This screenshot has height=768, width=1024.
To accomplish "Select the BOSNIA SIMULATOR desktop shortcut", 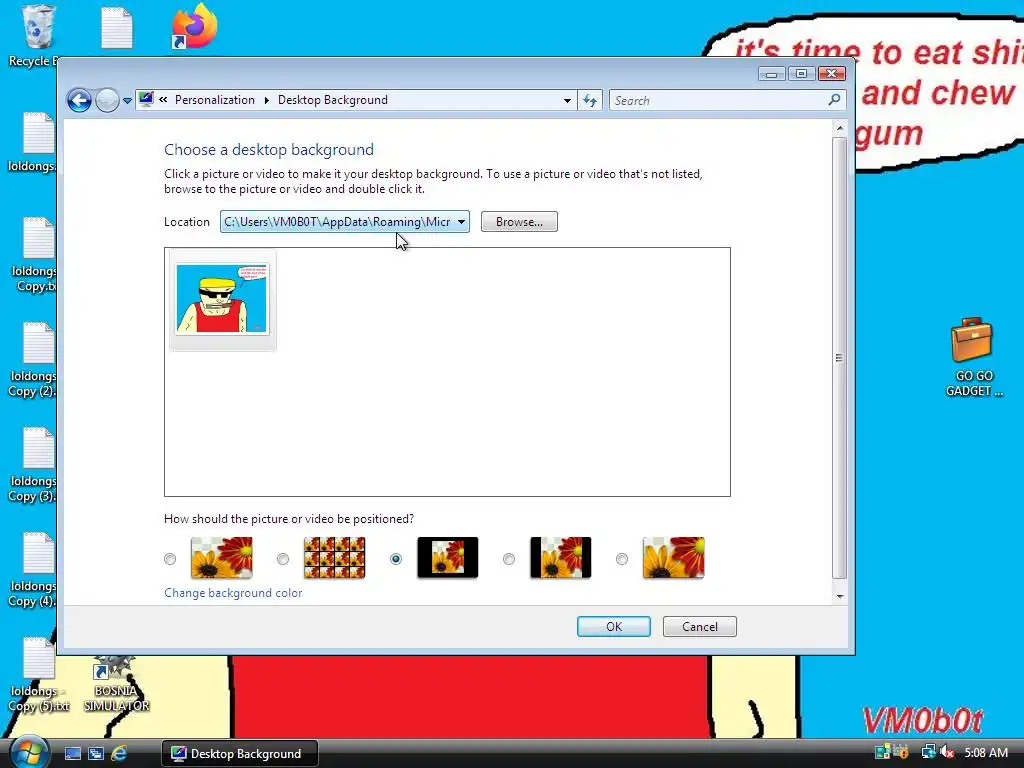I will pos(116,684).
